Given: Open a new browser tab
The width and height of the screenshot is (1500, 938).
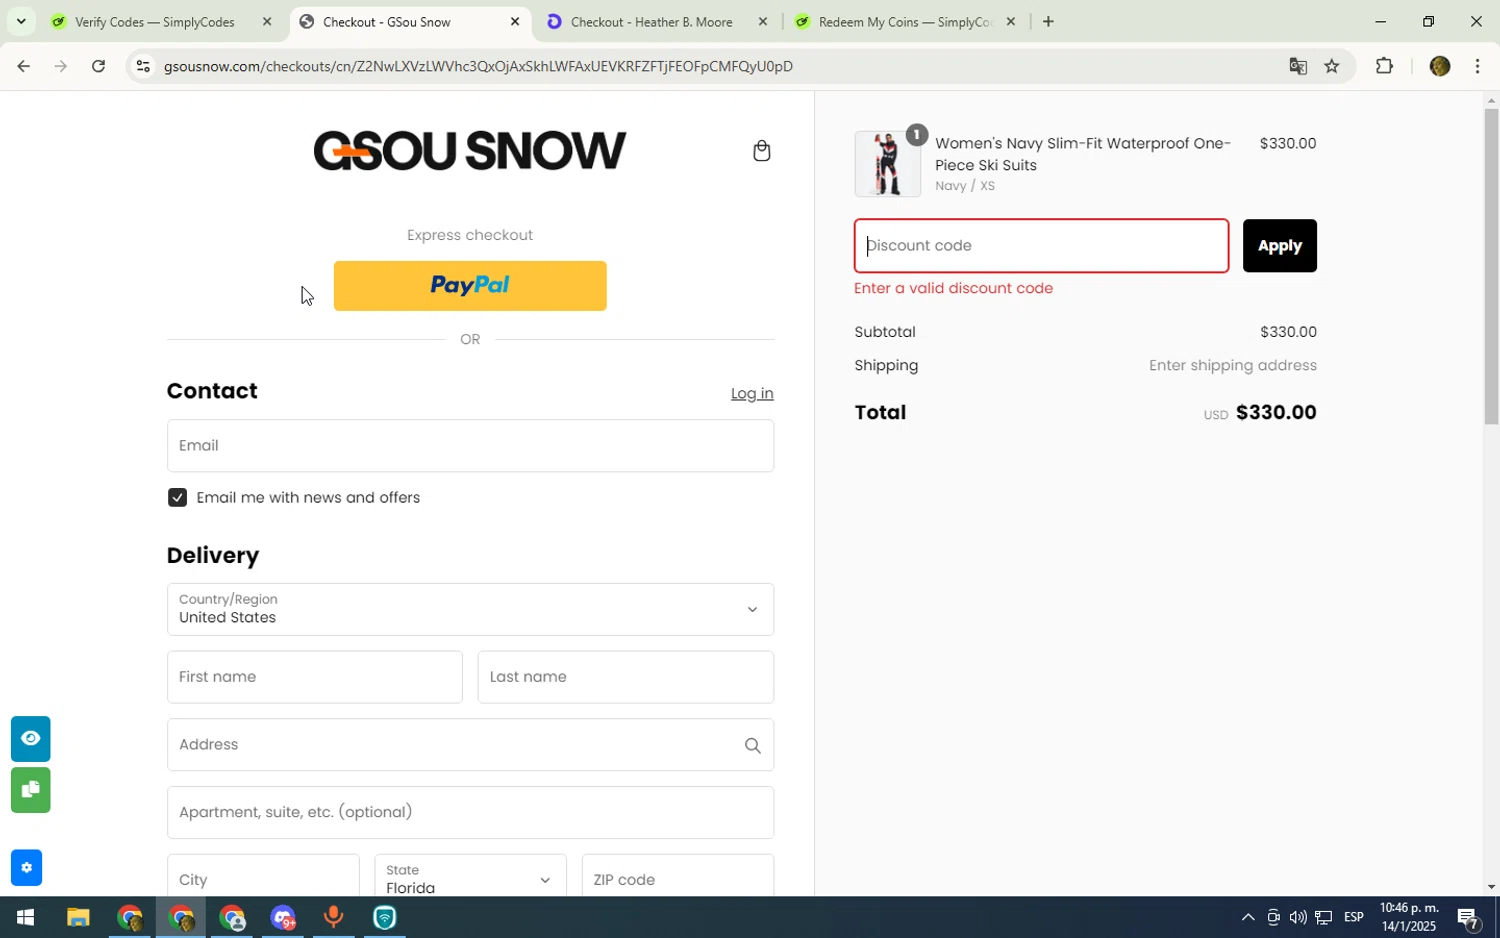Looking at the screenshot, I should (1048, 21).
